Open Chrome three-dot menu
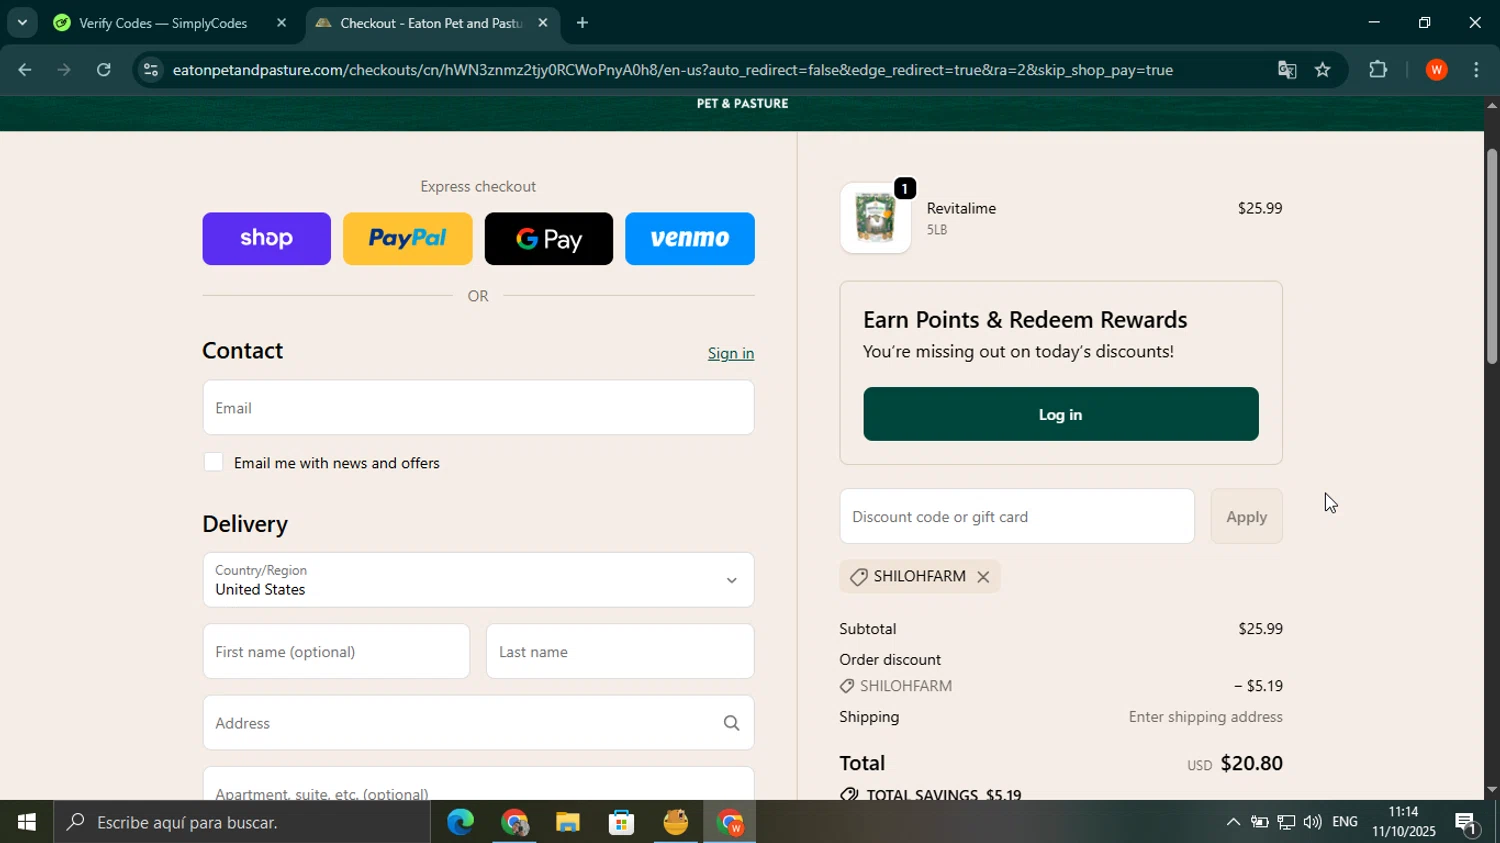Viewport: 1500px width, 843px height. point(1476,70)
